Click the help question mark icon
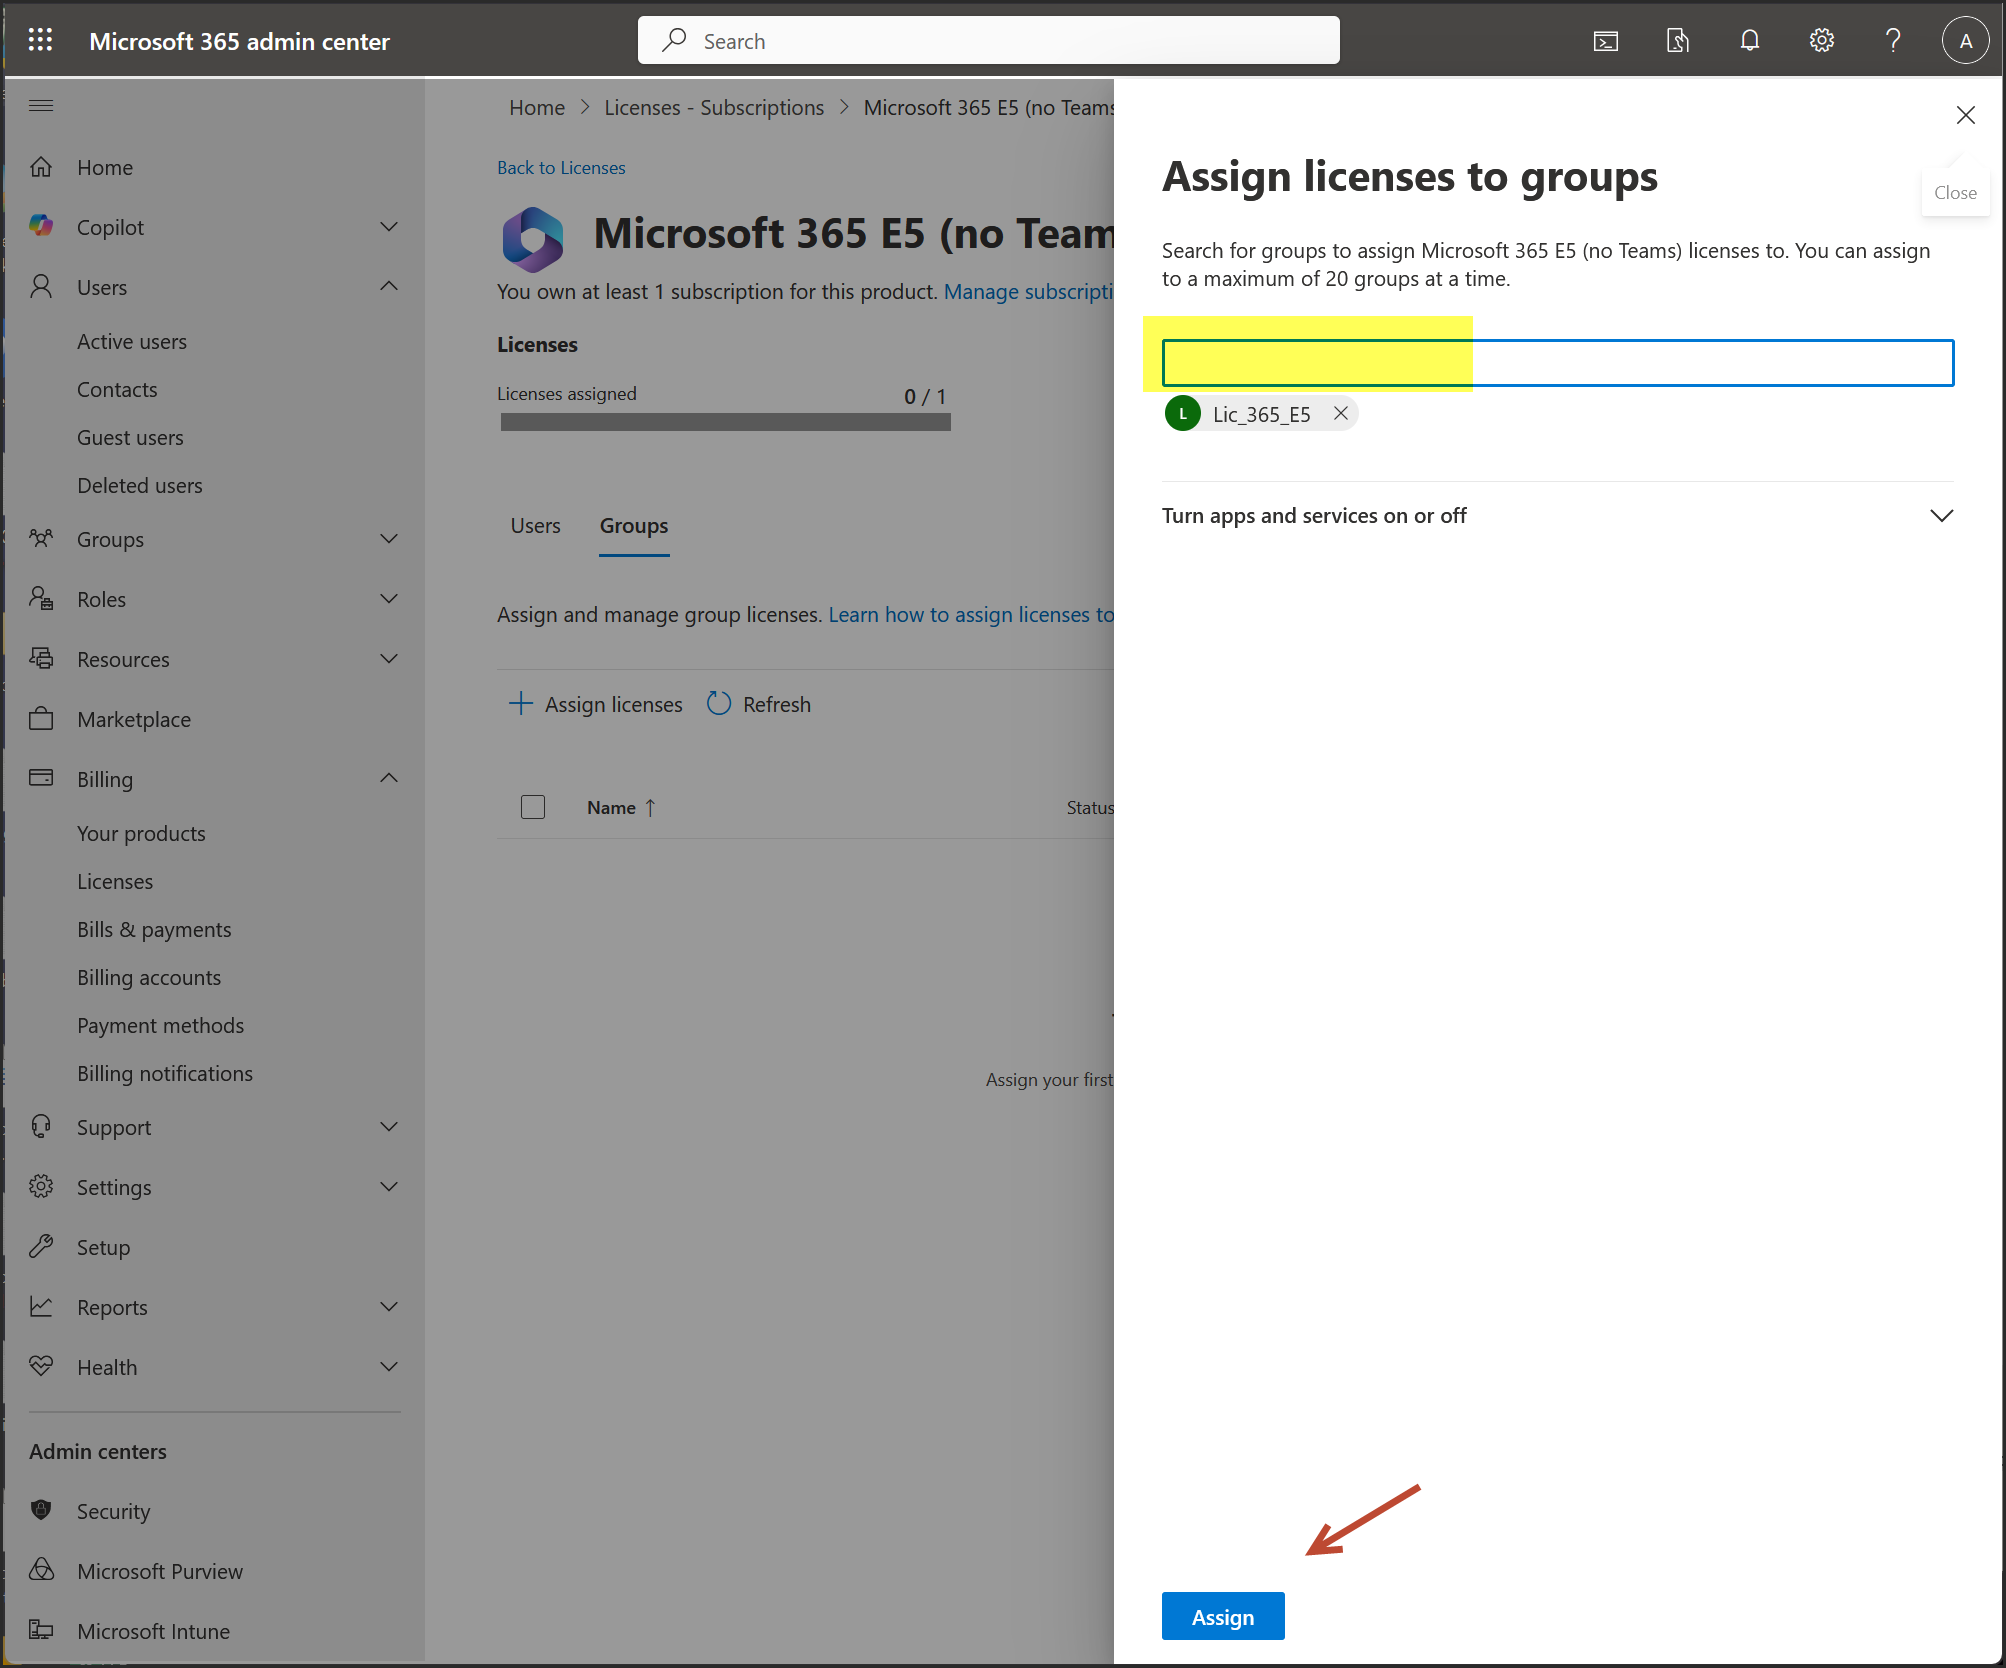2006x1668 pixels. coord(1892,40)
